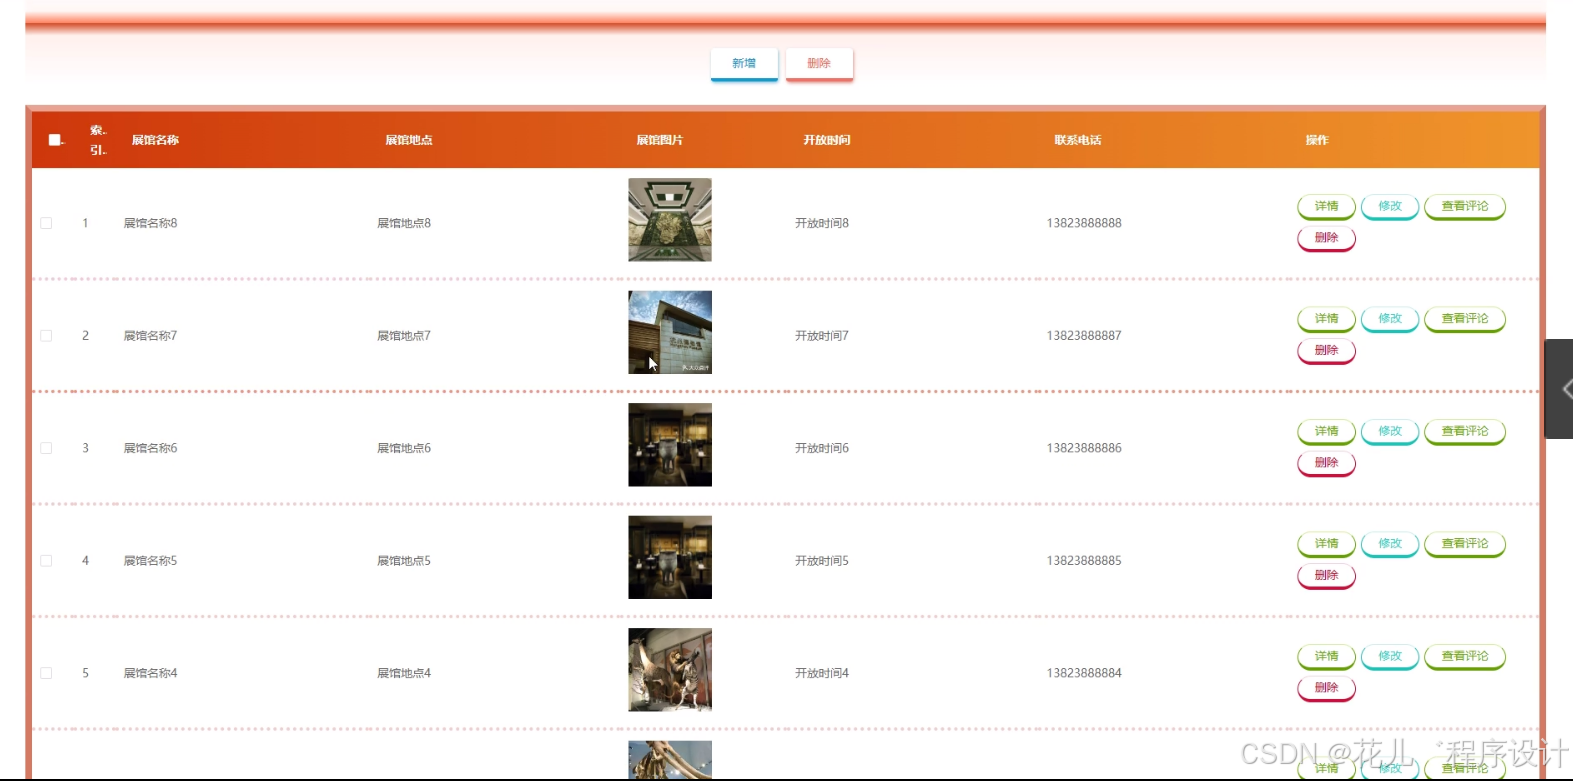Click 修改 for 展馆名称8
This screenshot has width=1573, height=781.
coord(1390,206)
